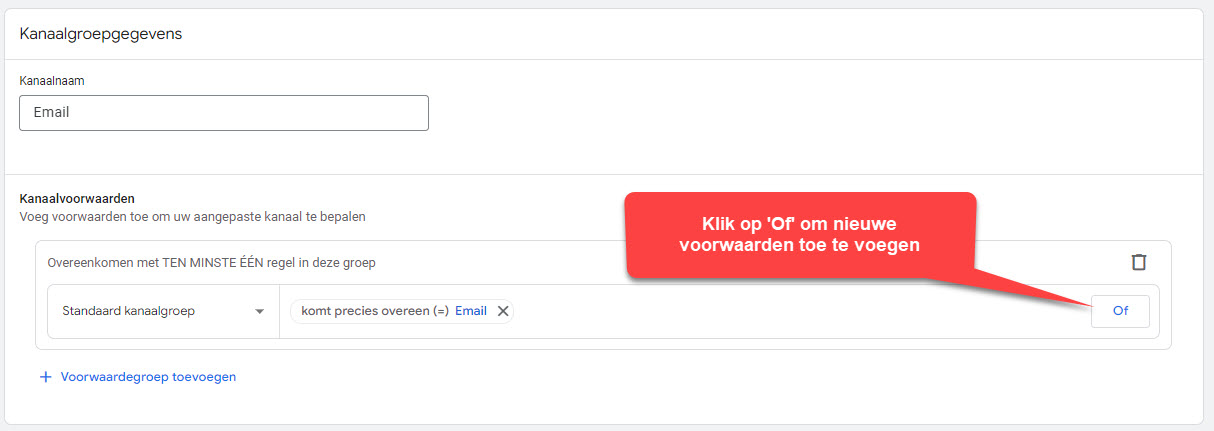Click the dropdown arrow beside Standaard kanaalgroep
The height and width of the screenshot is (431, 1214).
260,311
